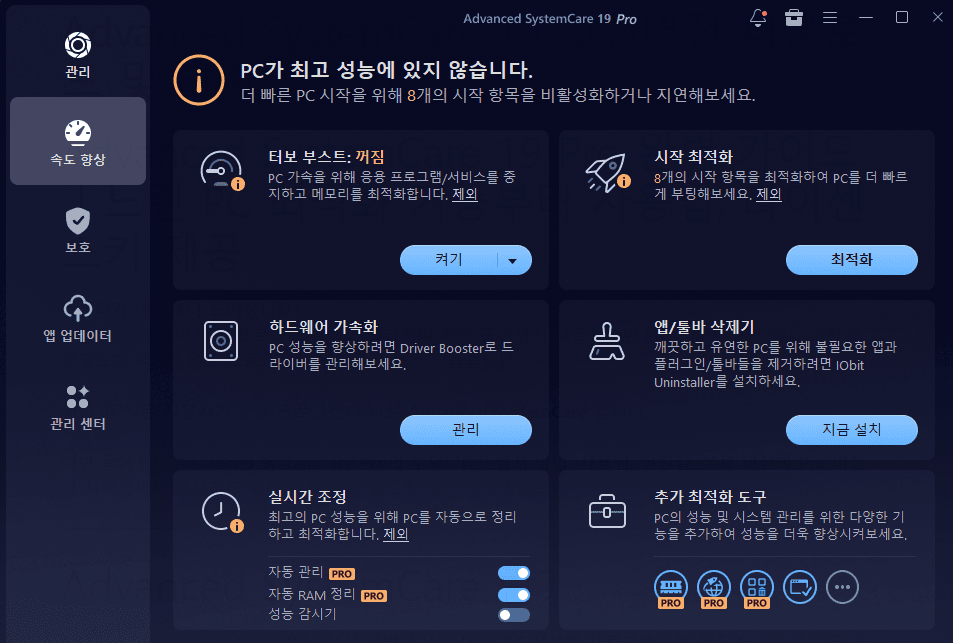Screen dimensions: 953x643
Task: Open the hamburger options menu
Action: (830, 18)
